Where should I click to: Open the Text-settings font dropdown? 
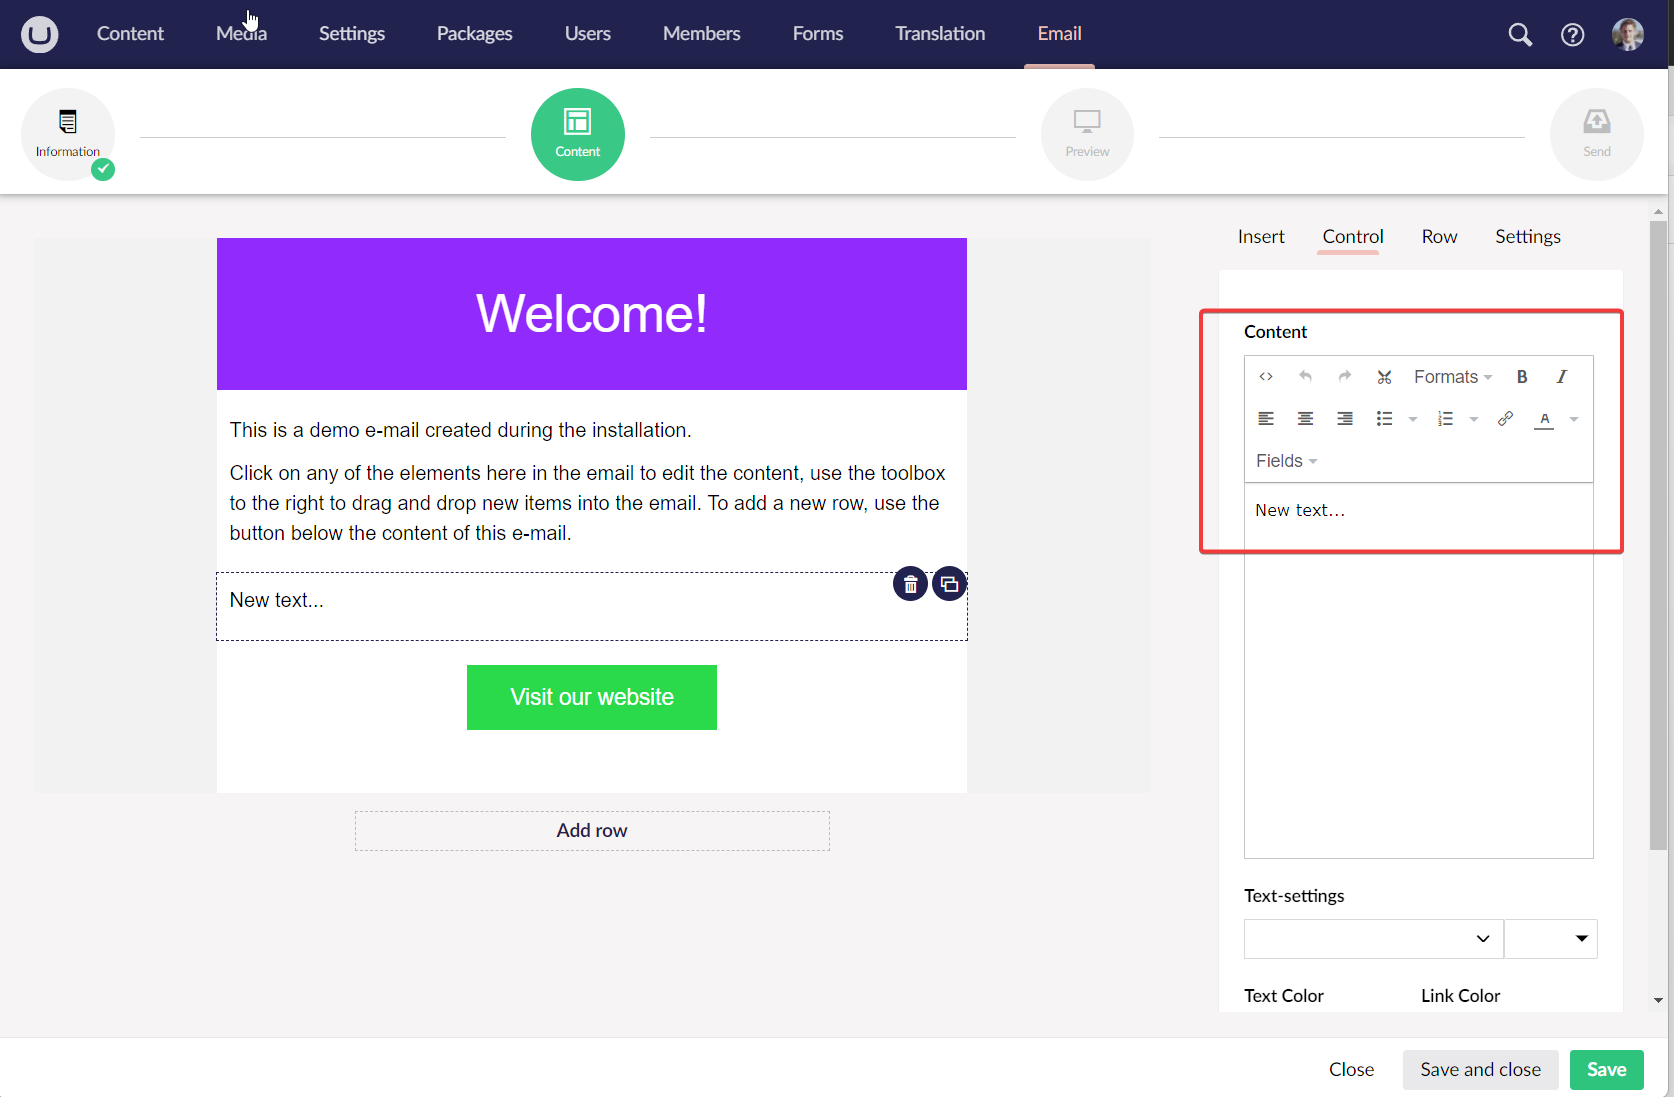pyautogui.click(x=1373, y=939)
